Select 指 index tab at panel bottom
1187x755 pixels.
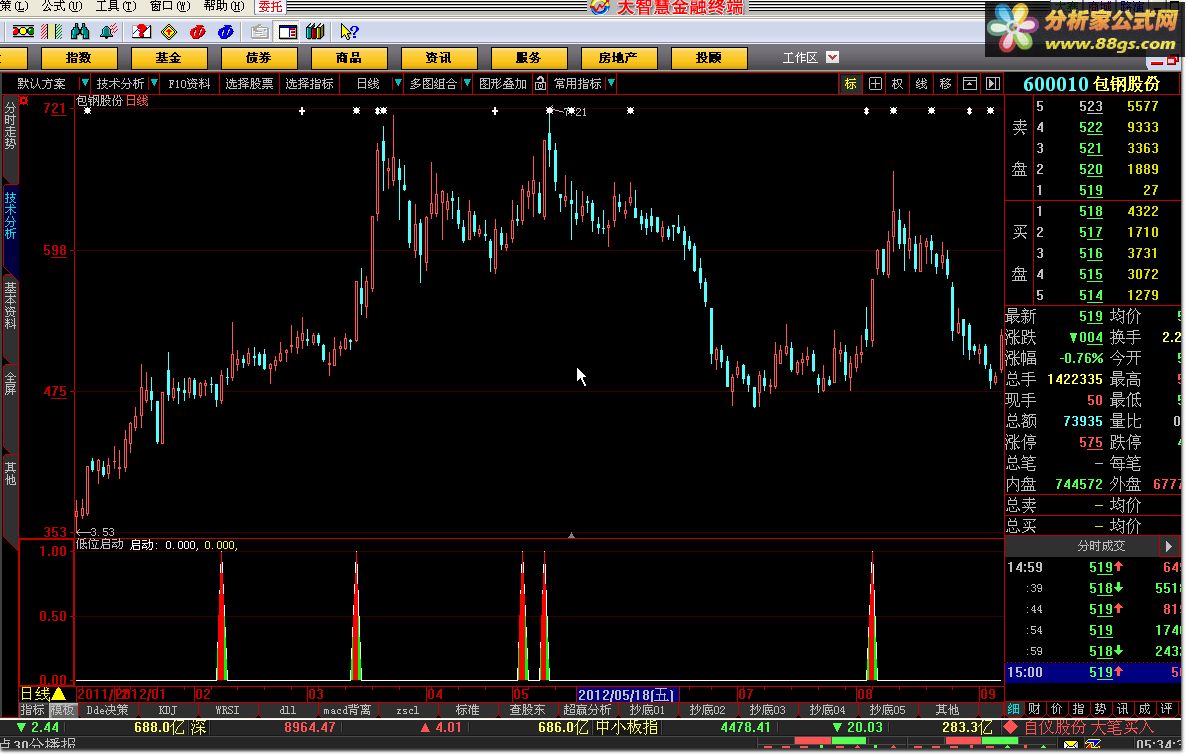coord(1079,709)
